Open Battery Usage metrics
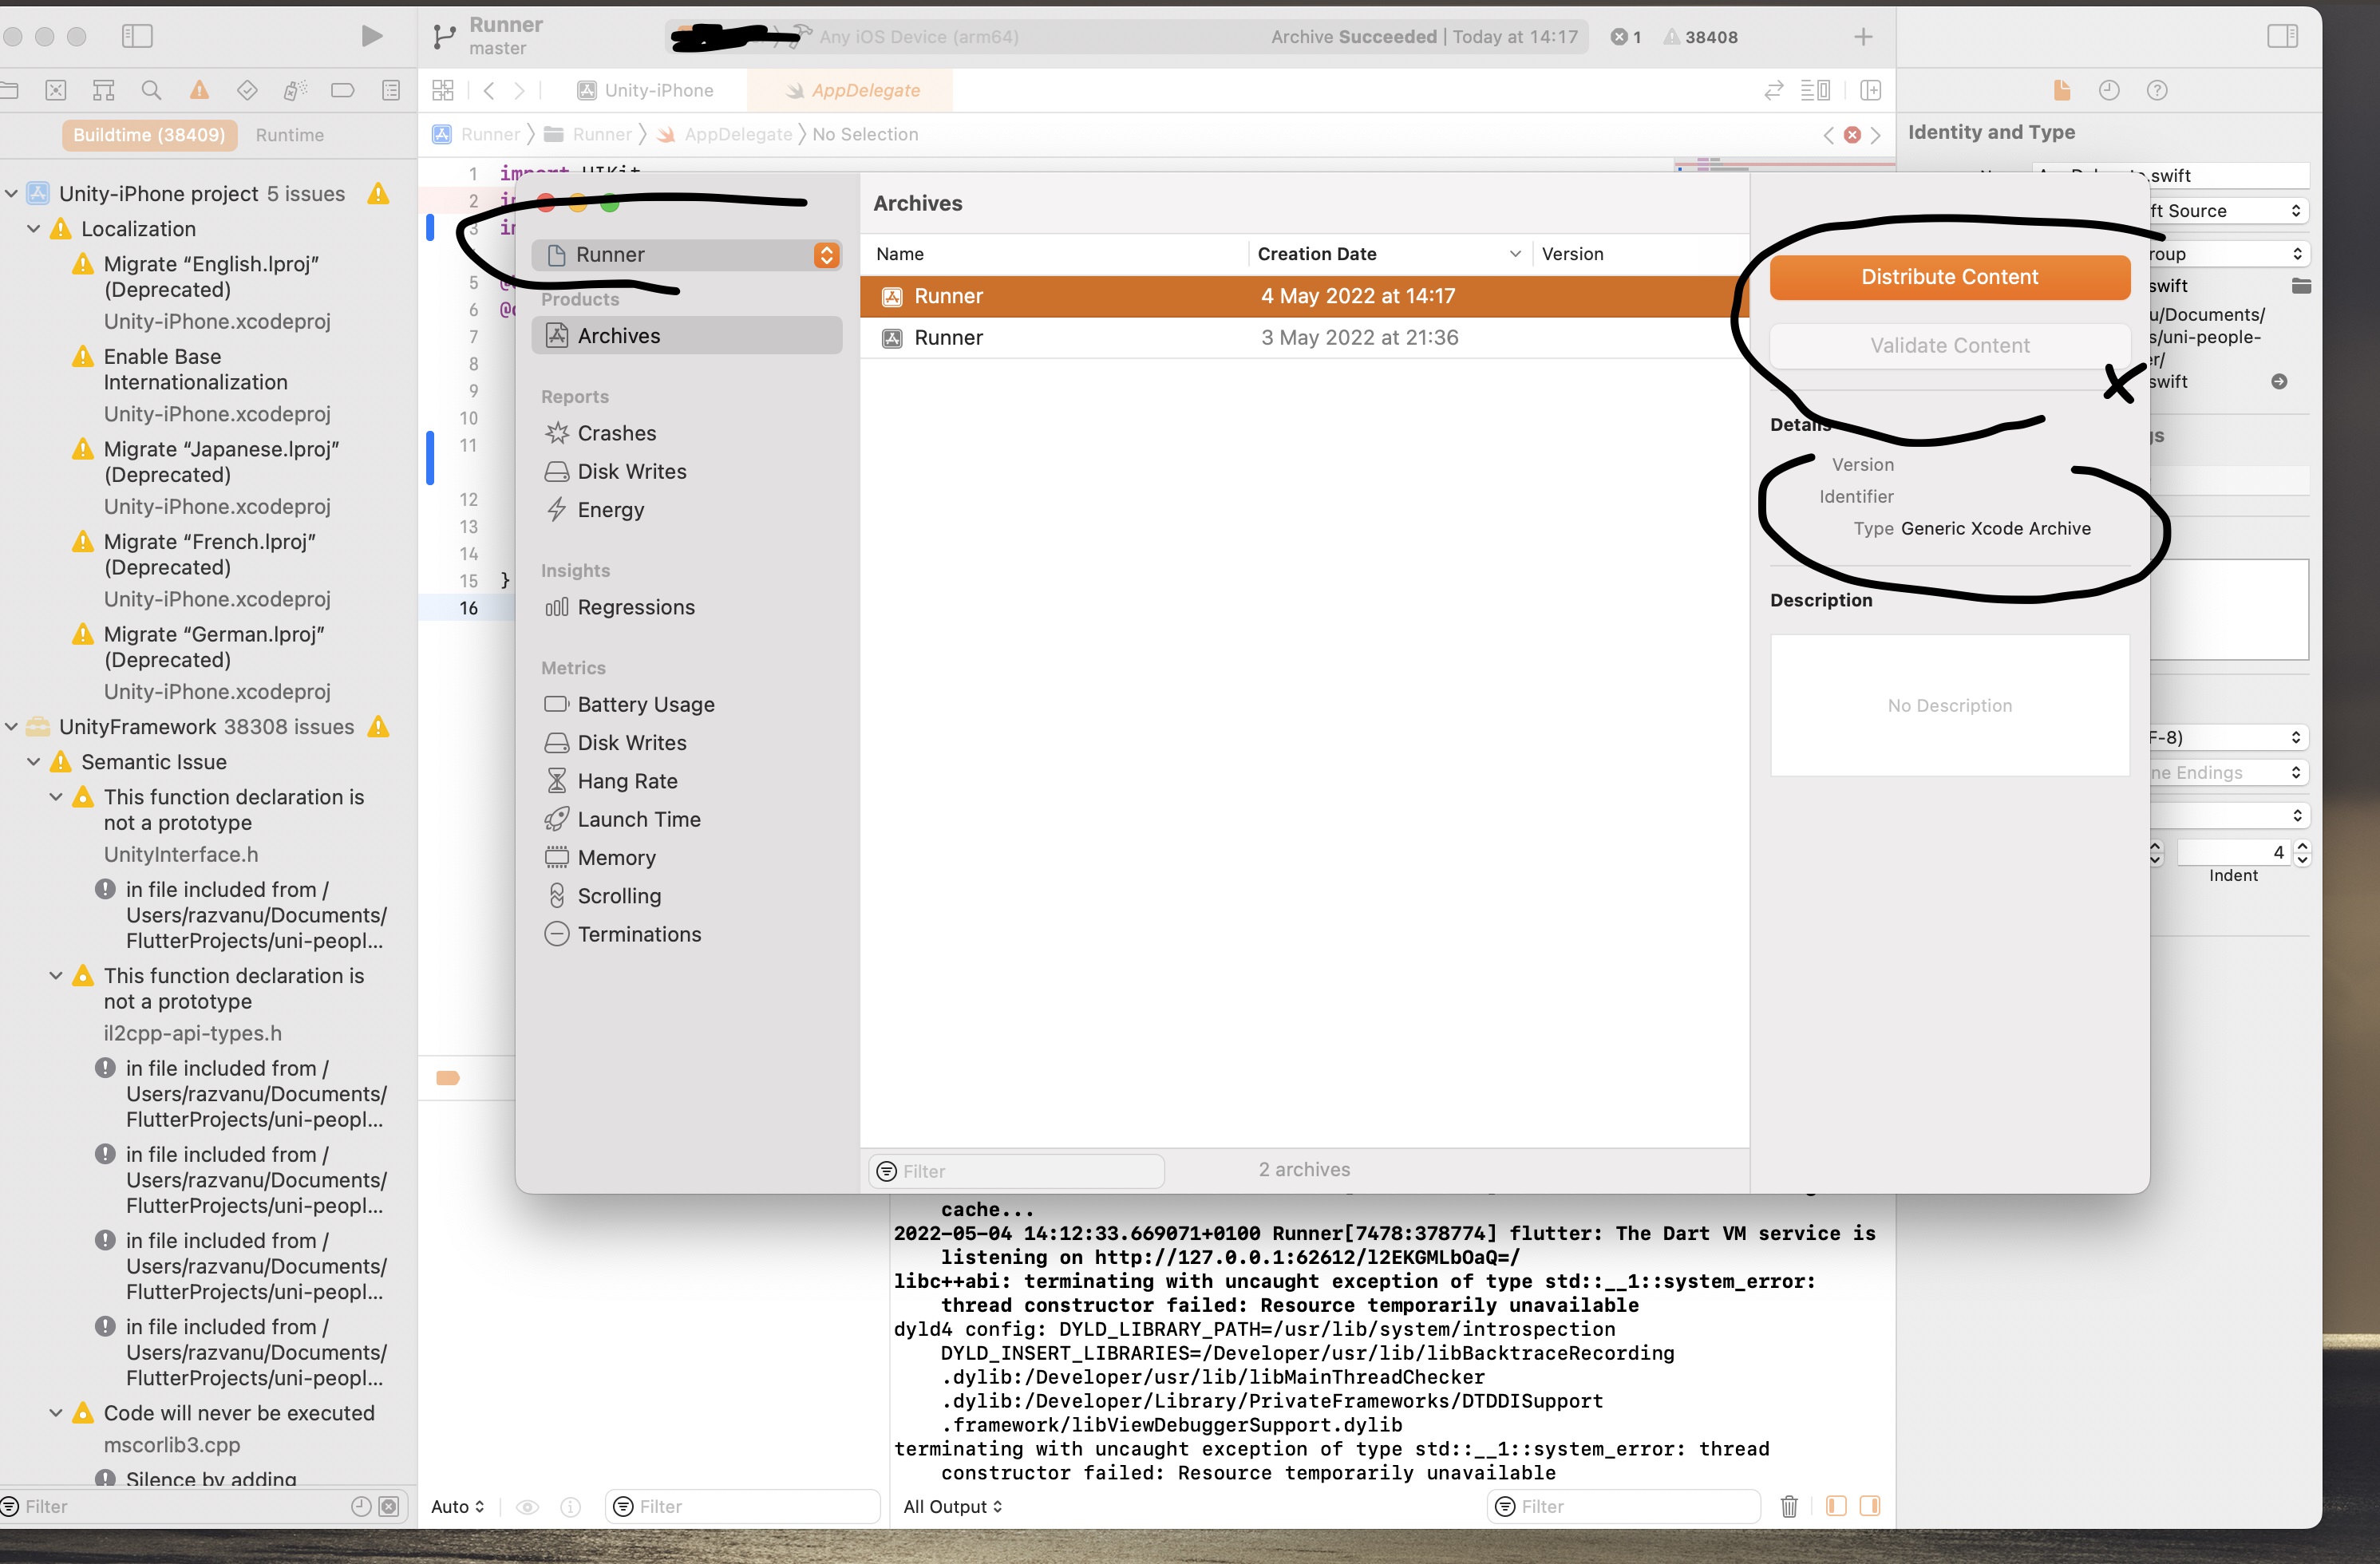 click(x=645, y=705)
